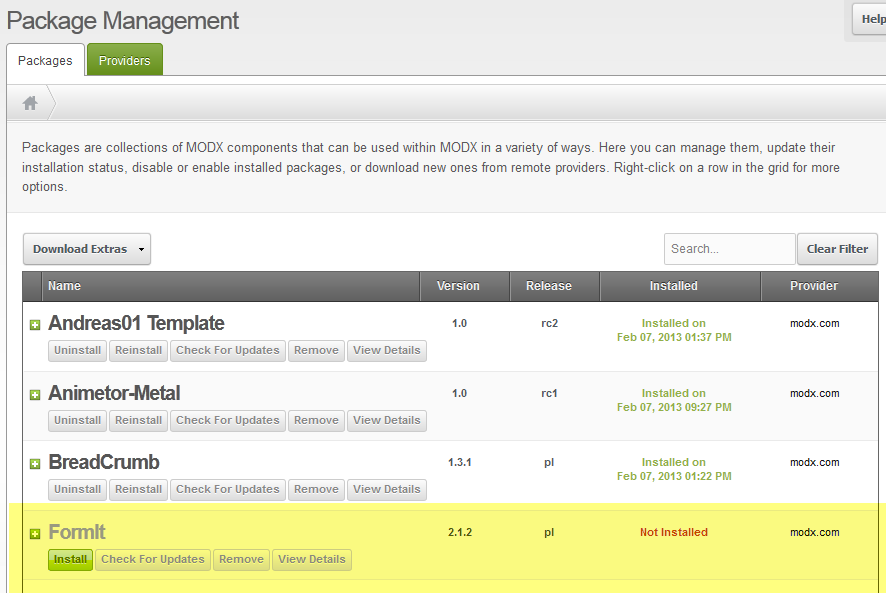Screen dimensions: 886x593
Task: Sort by the Installed column header
Action: (673, 286)
